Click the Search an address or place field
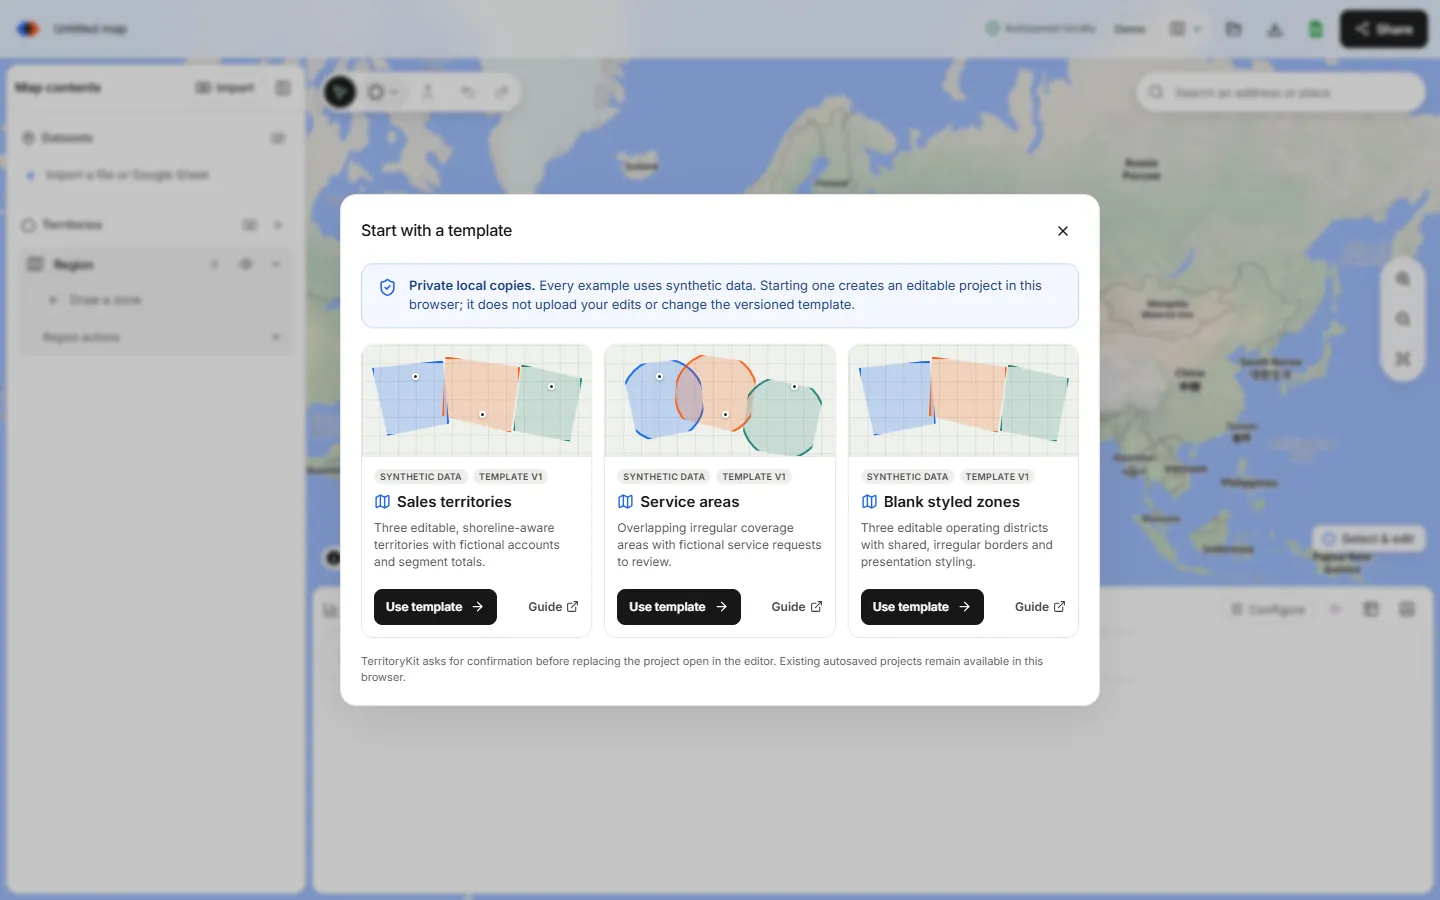Viewport: 1440px width, 900px height. coord(1281,92)
